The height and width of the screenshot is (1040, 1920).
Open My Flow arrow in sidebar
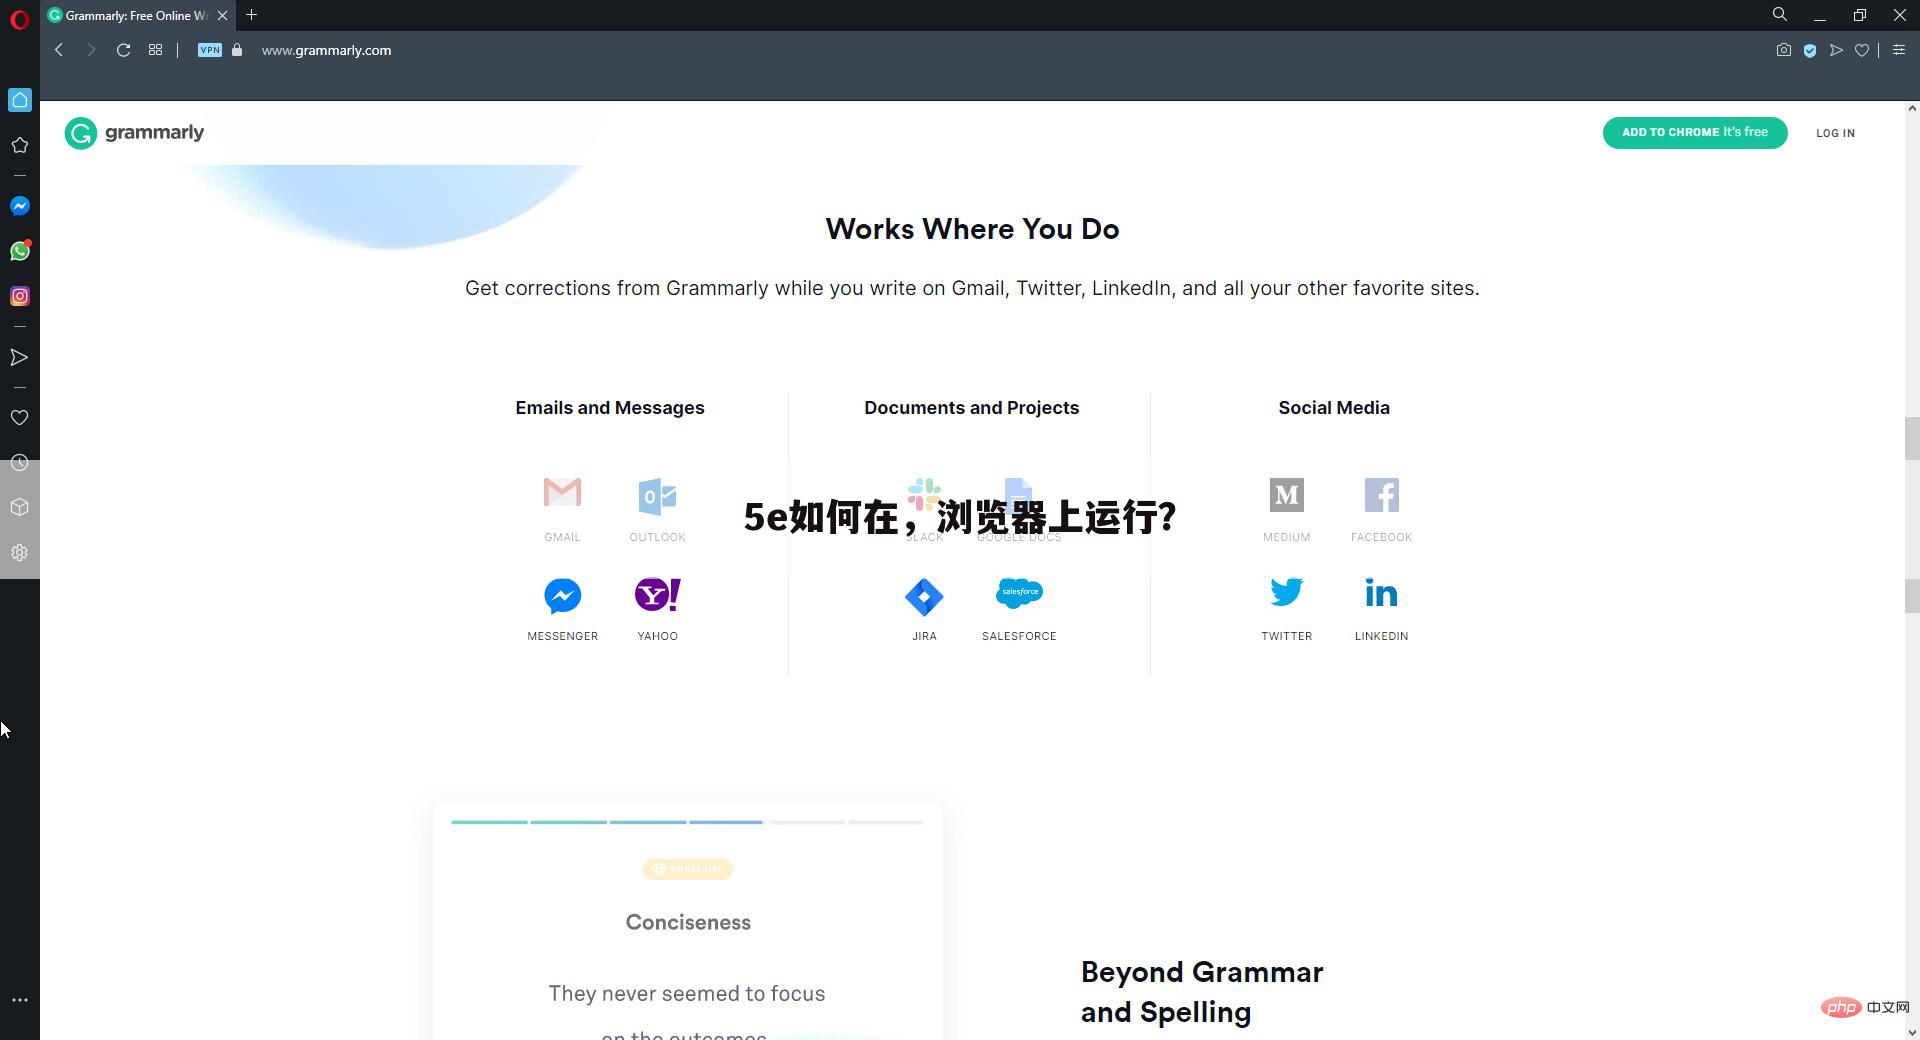19,357
